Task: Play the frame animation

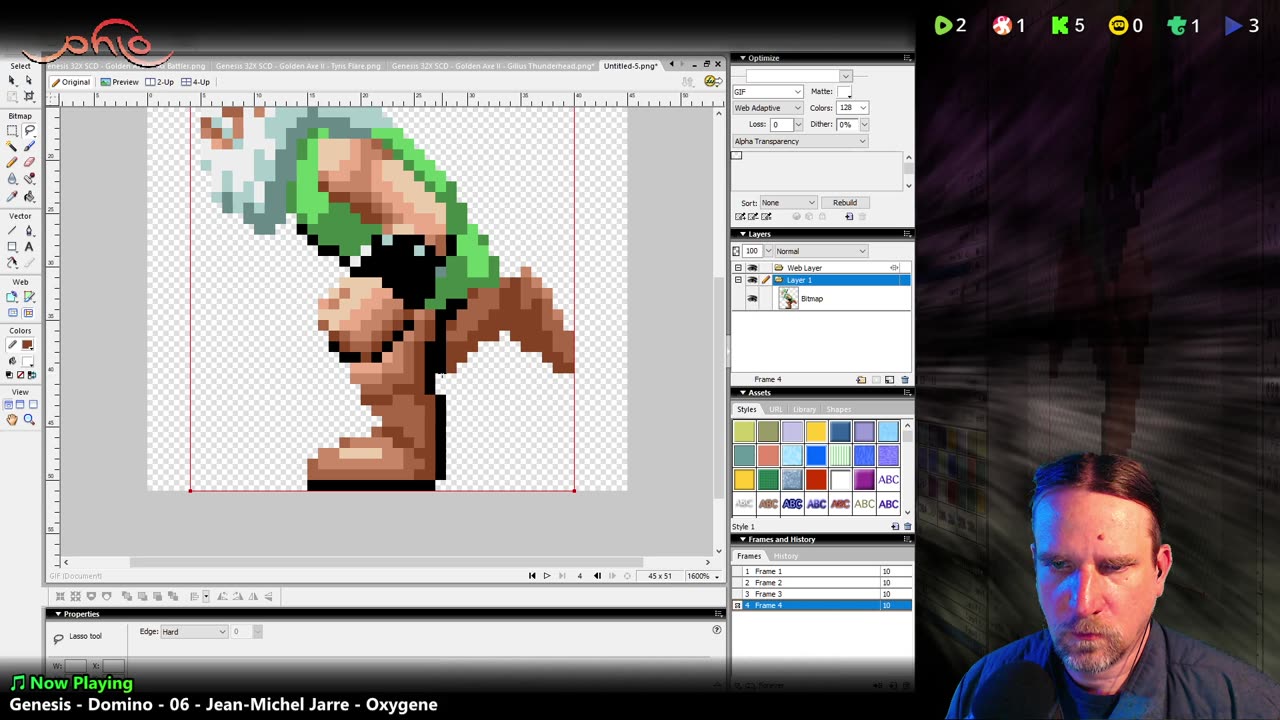Action: [546, 576]
